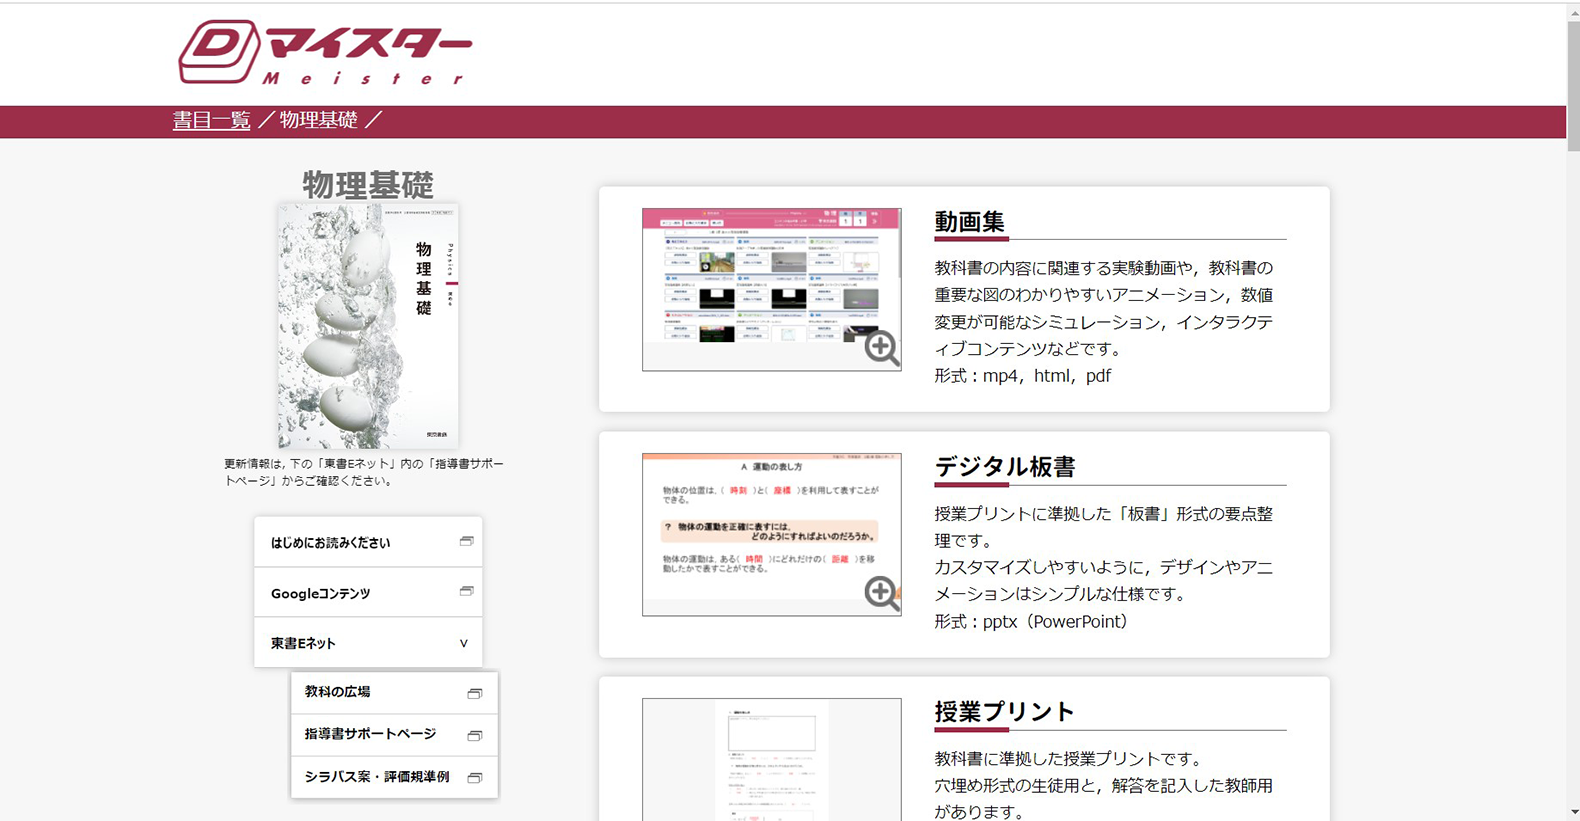Open the Googleコンテンツ menu item
This screenshot has width=1580, height=821.
321,593
